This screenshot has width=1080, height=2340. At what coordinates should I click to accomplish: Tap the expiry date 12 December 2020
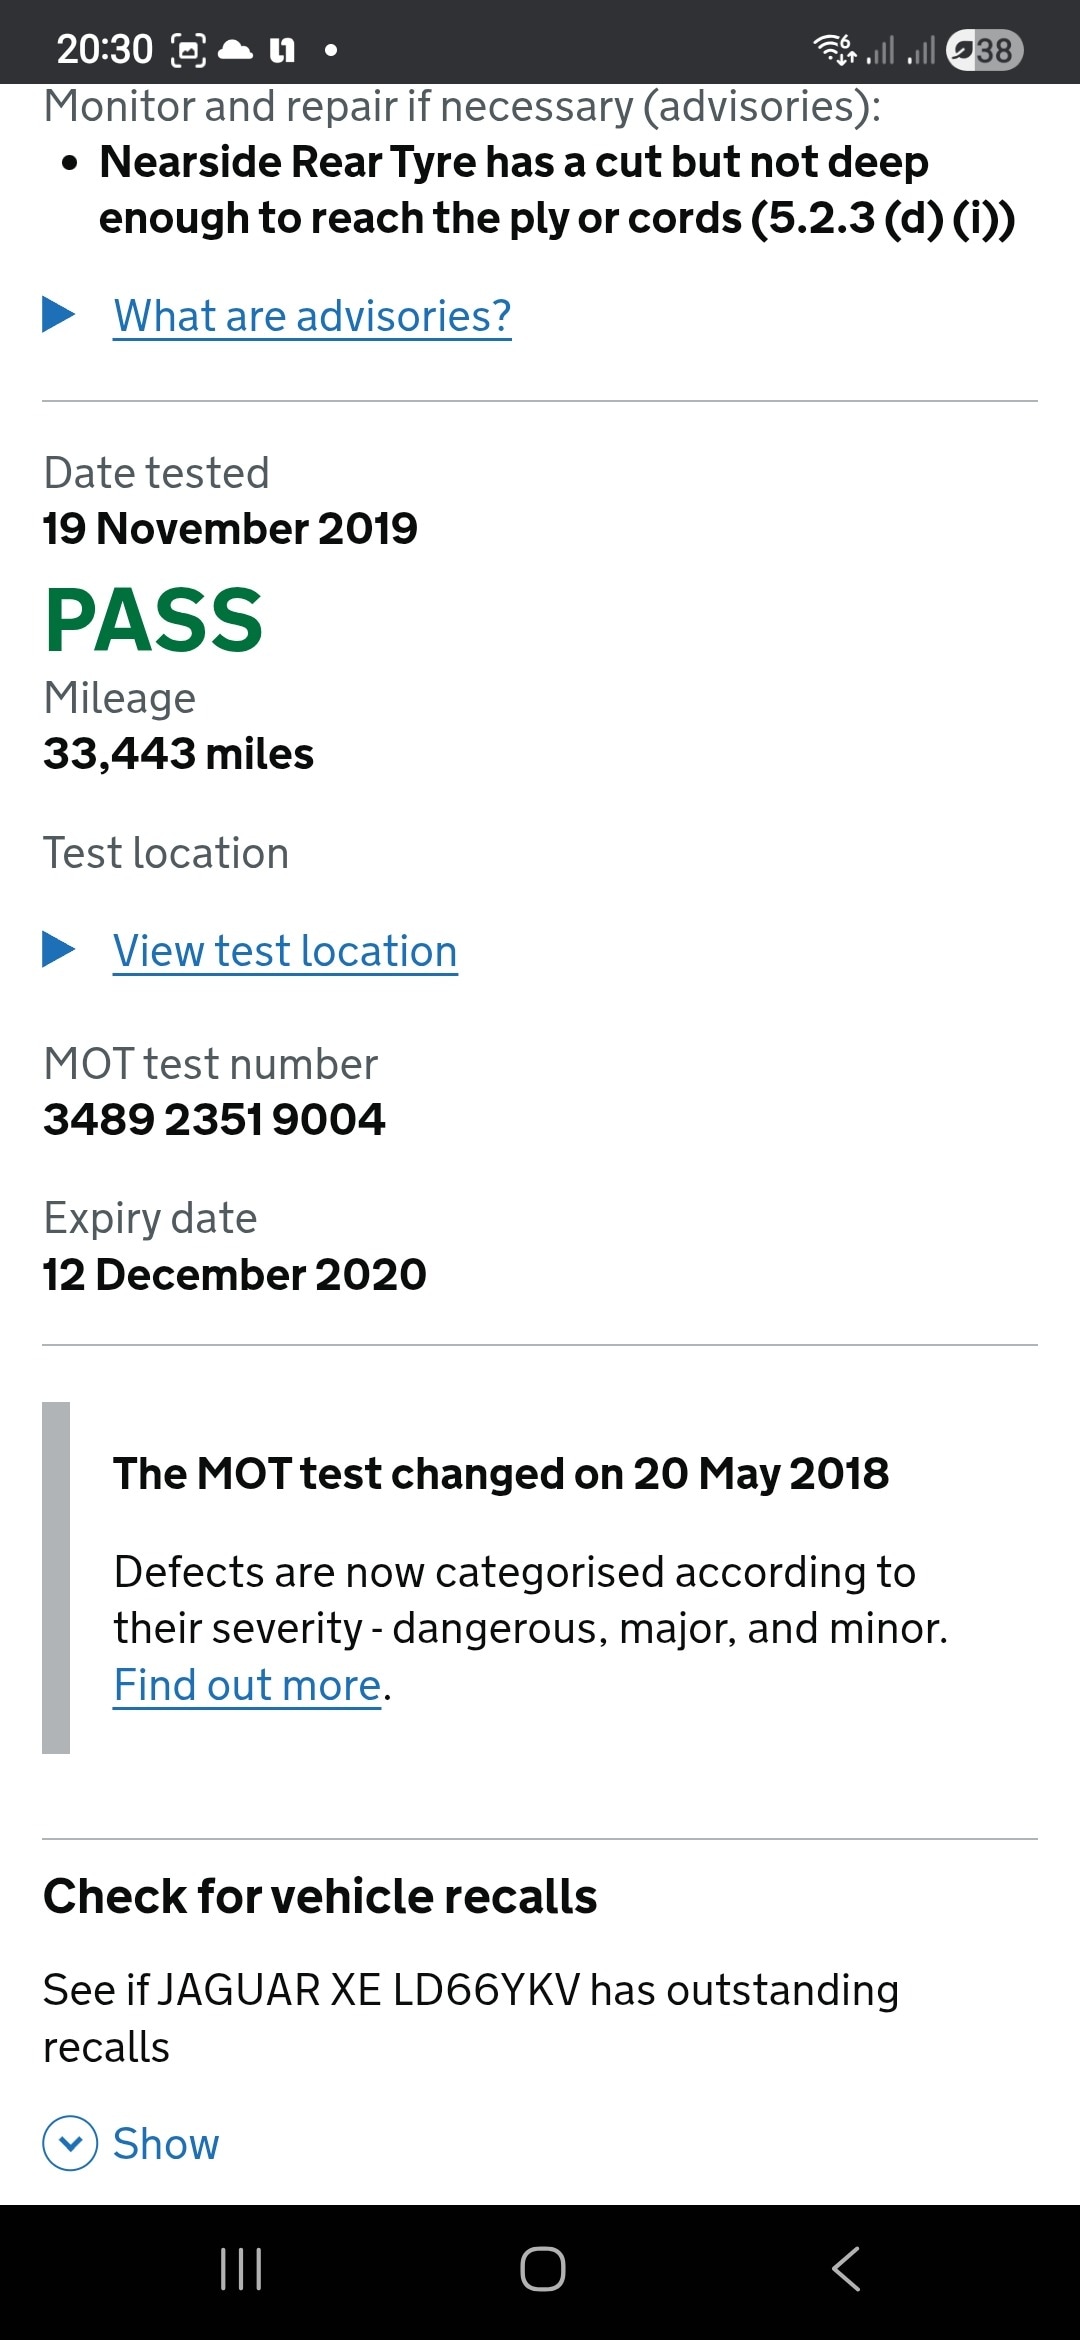(x=234, y=1274)
